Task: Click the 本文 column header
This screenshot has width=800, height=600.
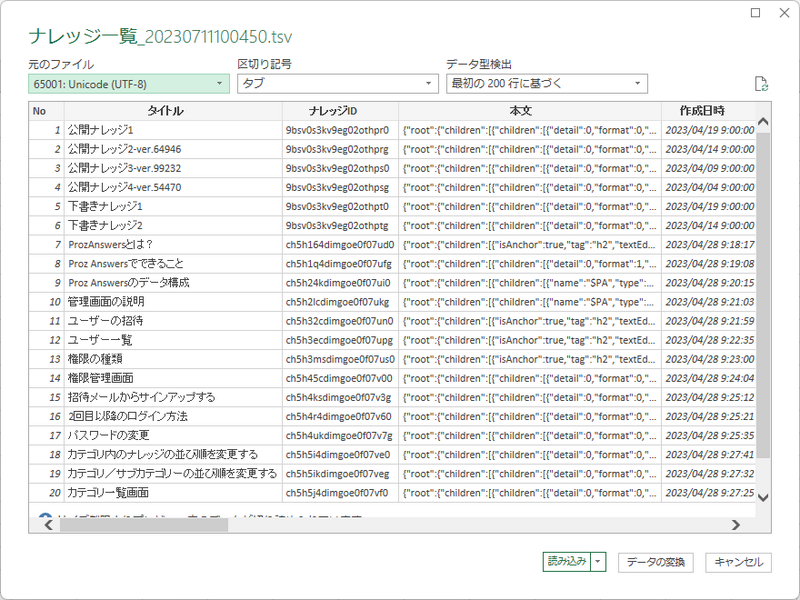Action: coord(530,111)
